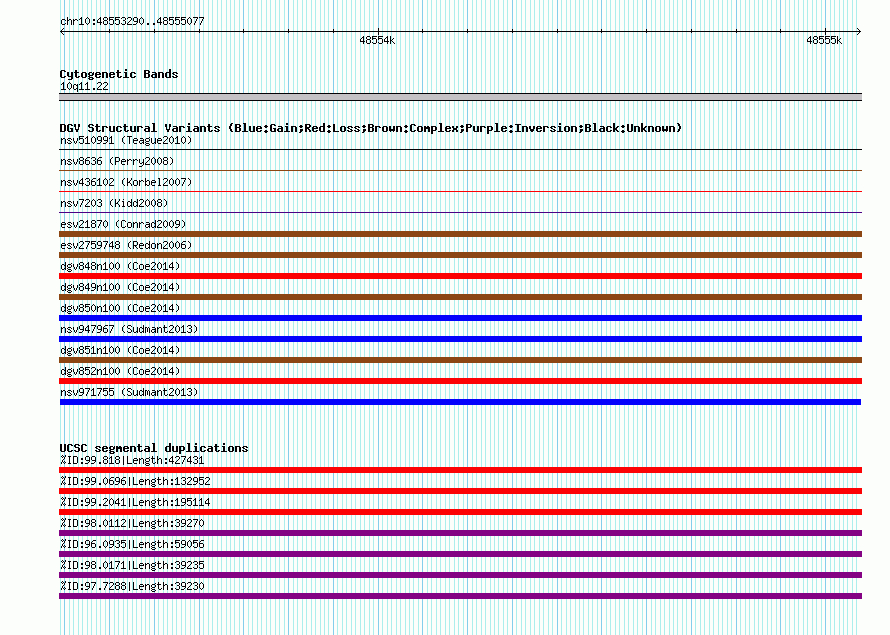Screen dimensions: 890x635
Task: Click the purple bar under Length:39235
Action: pos(460,575)
